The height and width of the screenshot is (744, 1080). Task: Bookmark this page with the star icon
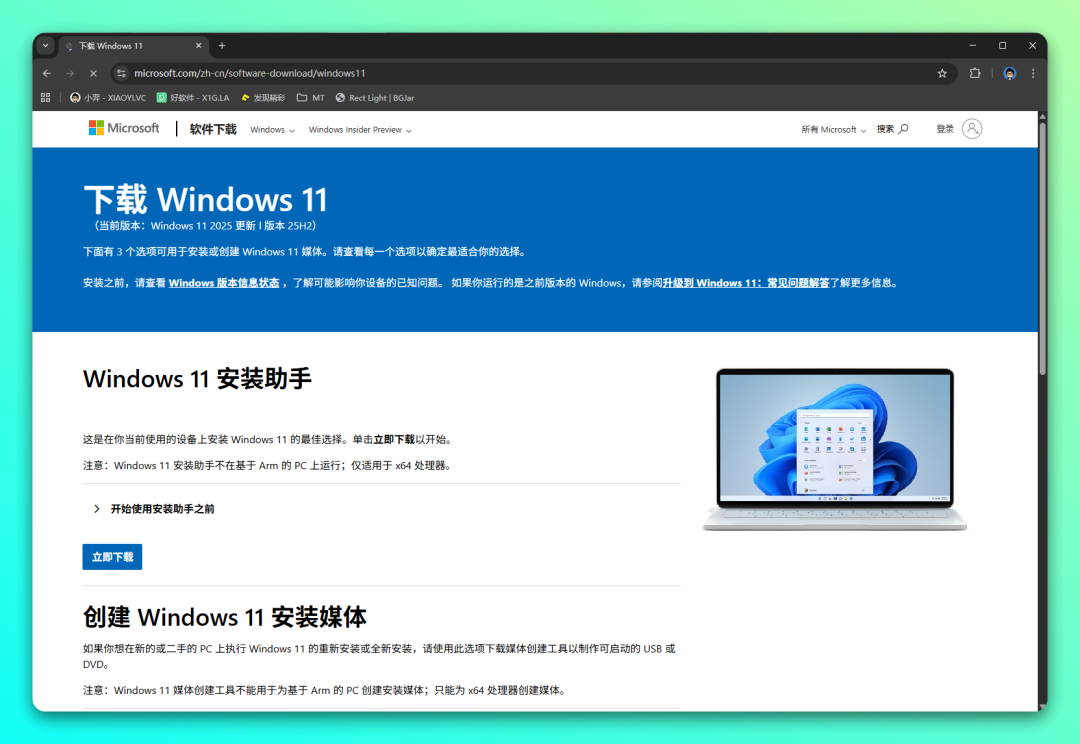click(x=942, y=73)
